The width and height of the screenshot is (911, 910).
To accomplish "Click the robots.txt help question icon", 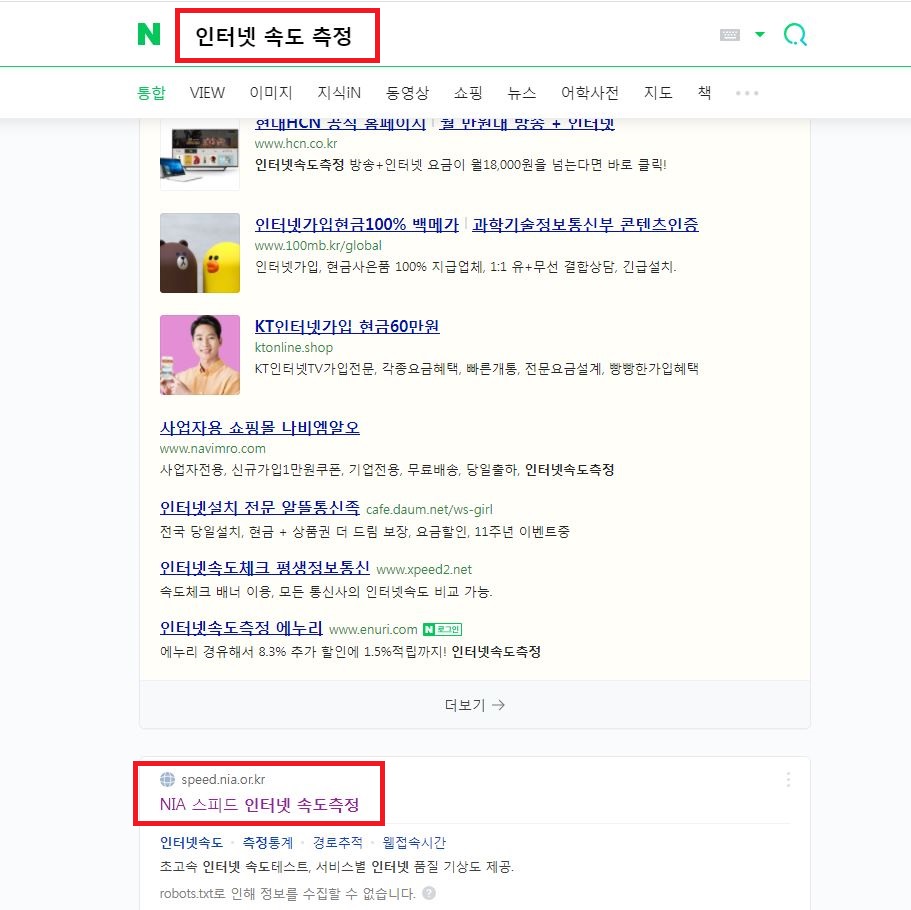I will point(429,893).
